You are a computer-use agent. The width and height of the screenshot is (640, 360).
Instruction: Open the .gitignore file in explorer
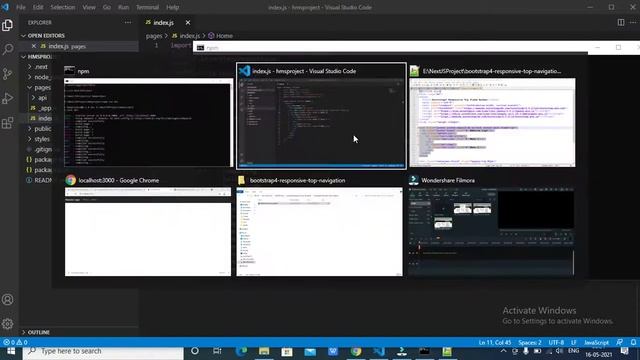(40, 149)
